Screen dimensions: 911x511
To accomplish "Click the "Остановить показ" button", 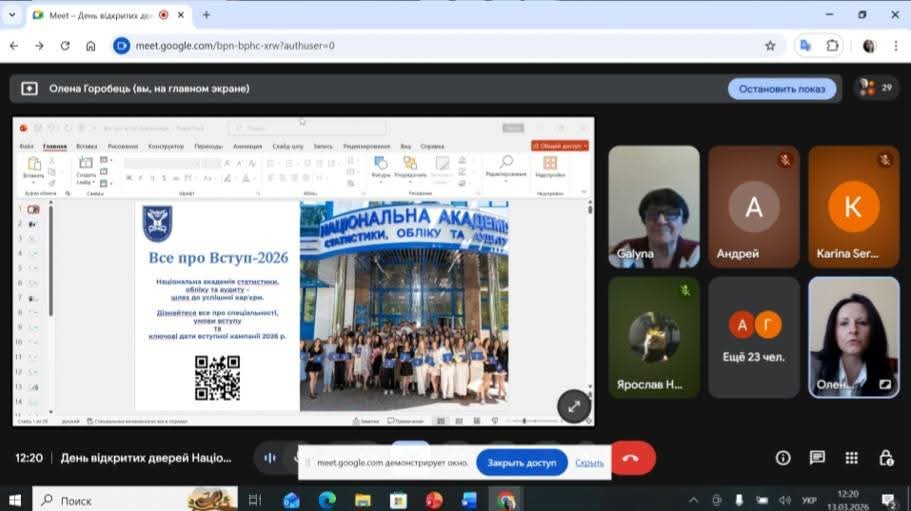I will 782,88.
